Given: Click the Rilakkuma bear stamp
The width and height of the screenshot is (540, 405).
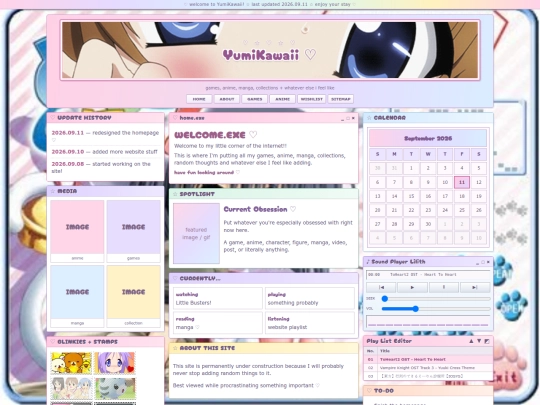Looking at the screenshot, I should (71, 363).
